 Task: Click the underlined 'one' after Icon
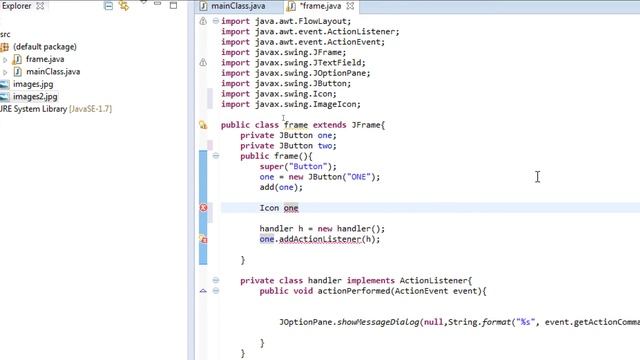click(x=291, y=208)
